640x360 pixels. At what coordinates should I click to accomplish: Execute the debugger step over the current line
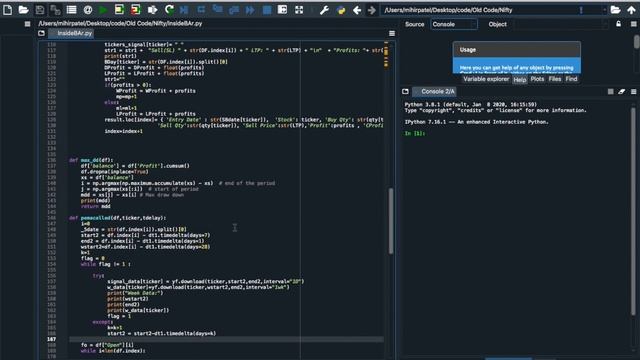pos(201,10)
